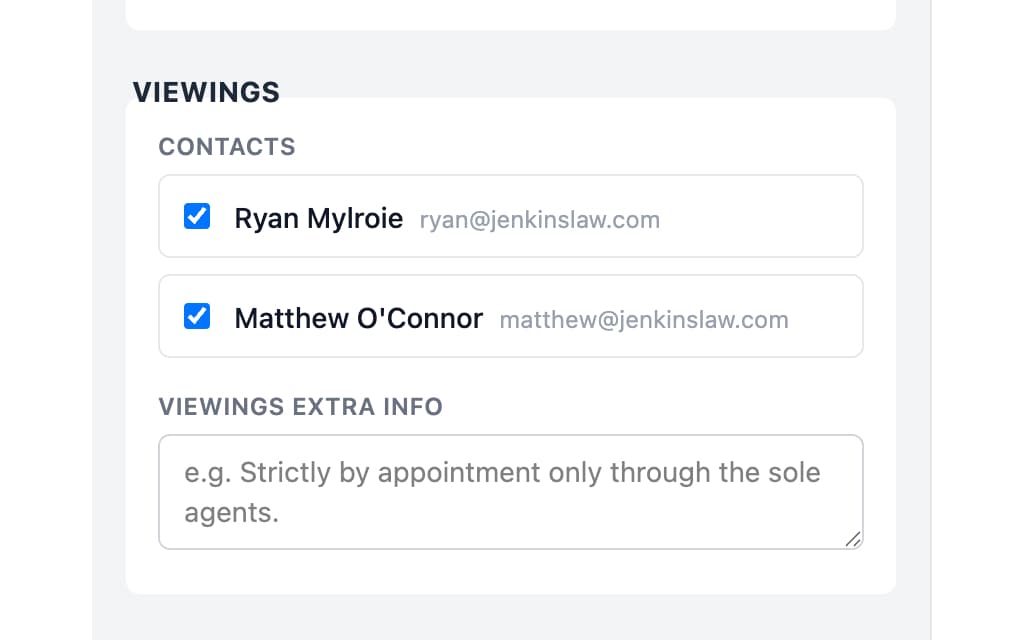Click the matthew@jenkinslaw.com email text
This screenshot has height=640, width=1024.
click(643, 320)
